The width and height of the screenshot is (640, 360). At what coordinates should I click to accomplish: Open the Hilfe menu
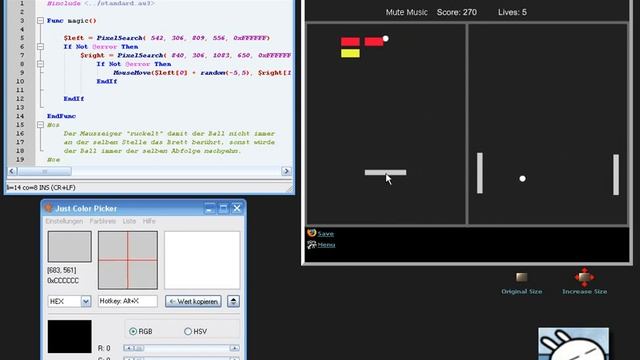point(149,221)
